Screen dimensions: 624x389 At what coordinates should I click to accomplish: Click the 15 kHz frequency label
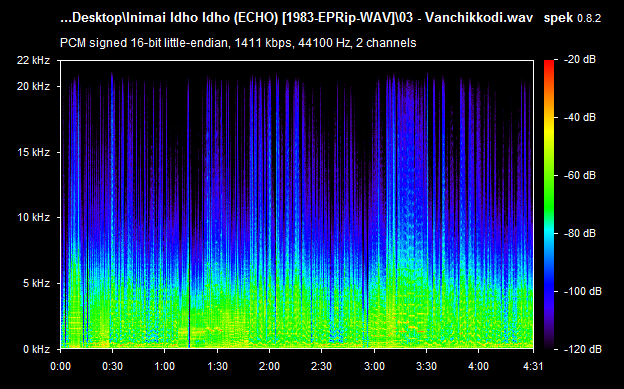click(33, 152)
